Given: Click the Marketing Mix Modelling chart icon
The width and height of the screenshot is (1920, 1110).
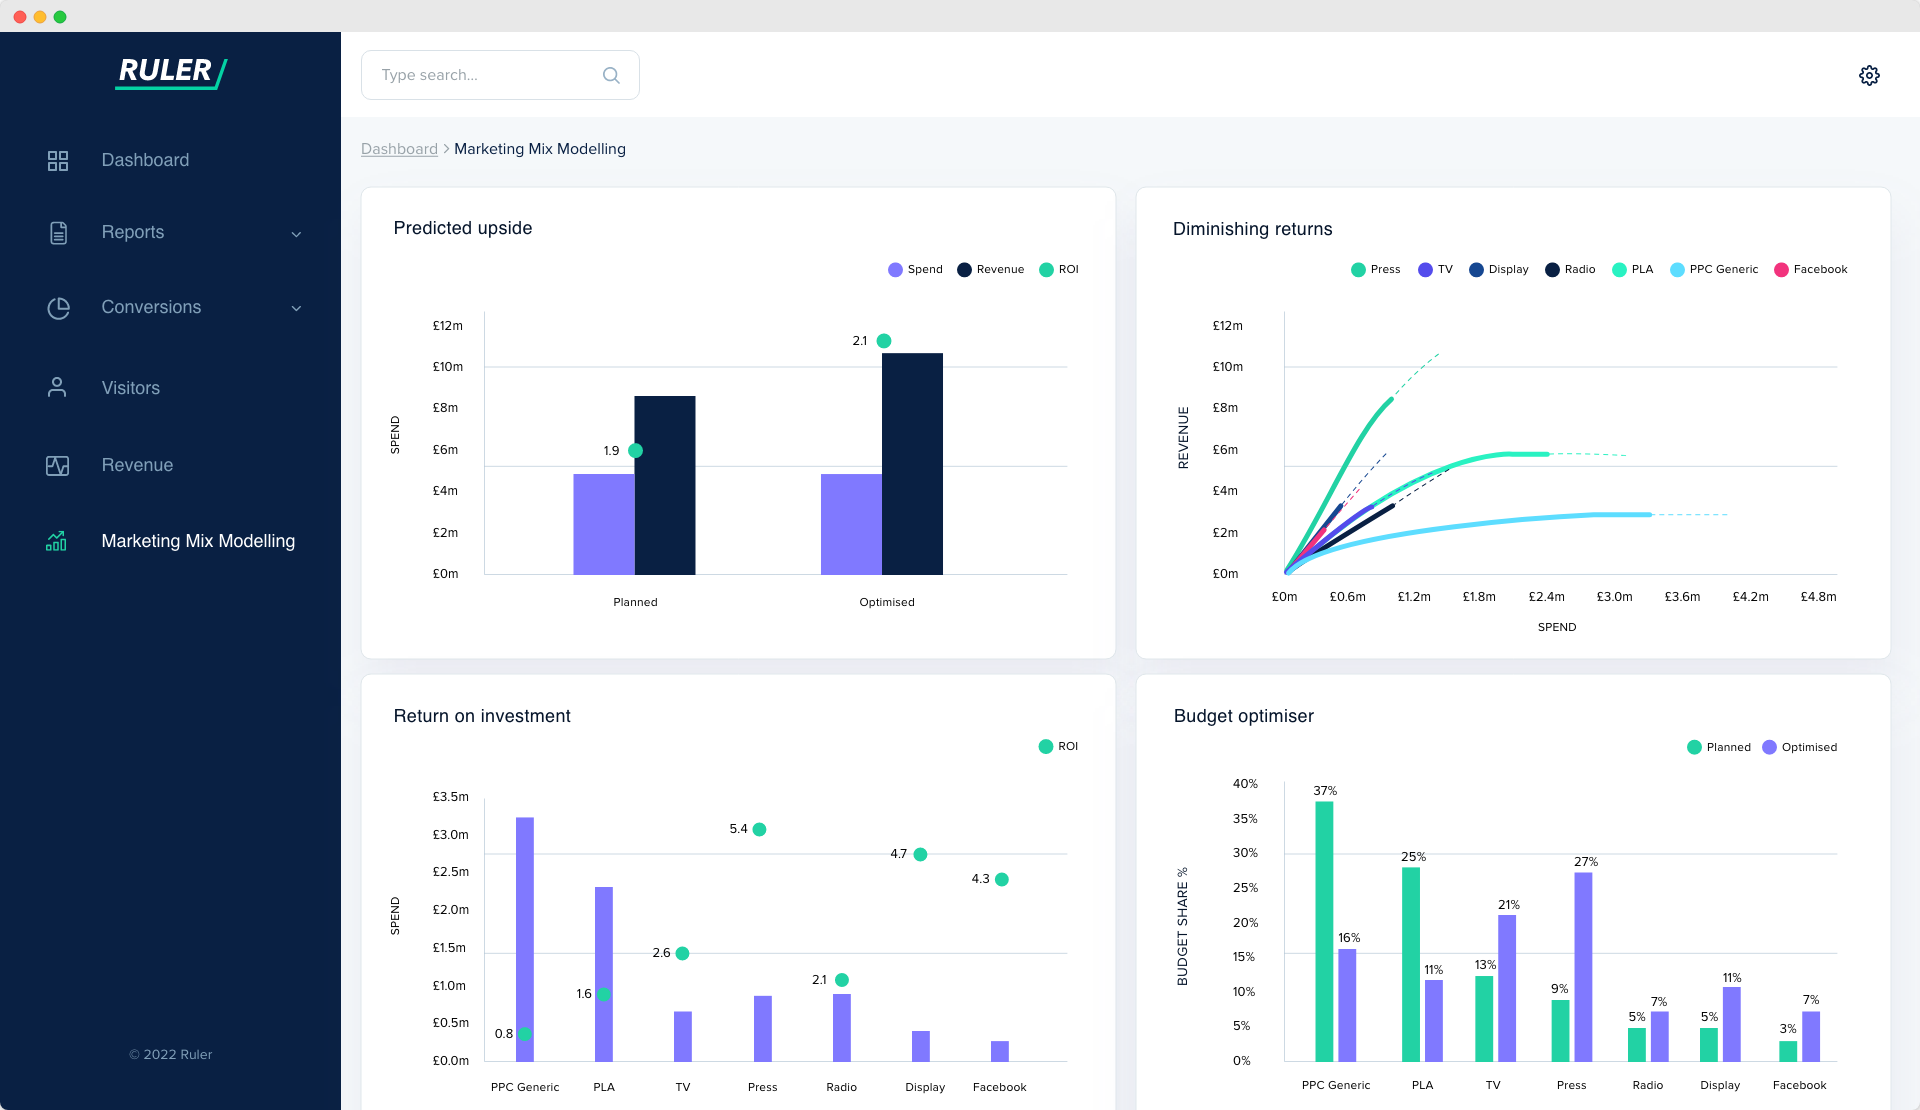Looking at the screenshot, I should [x=57, y=541].
